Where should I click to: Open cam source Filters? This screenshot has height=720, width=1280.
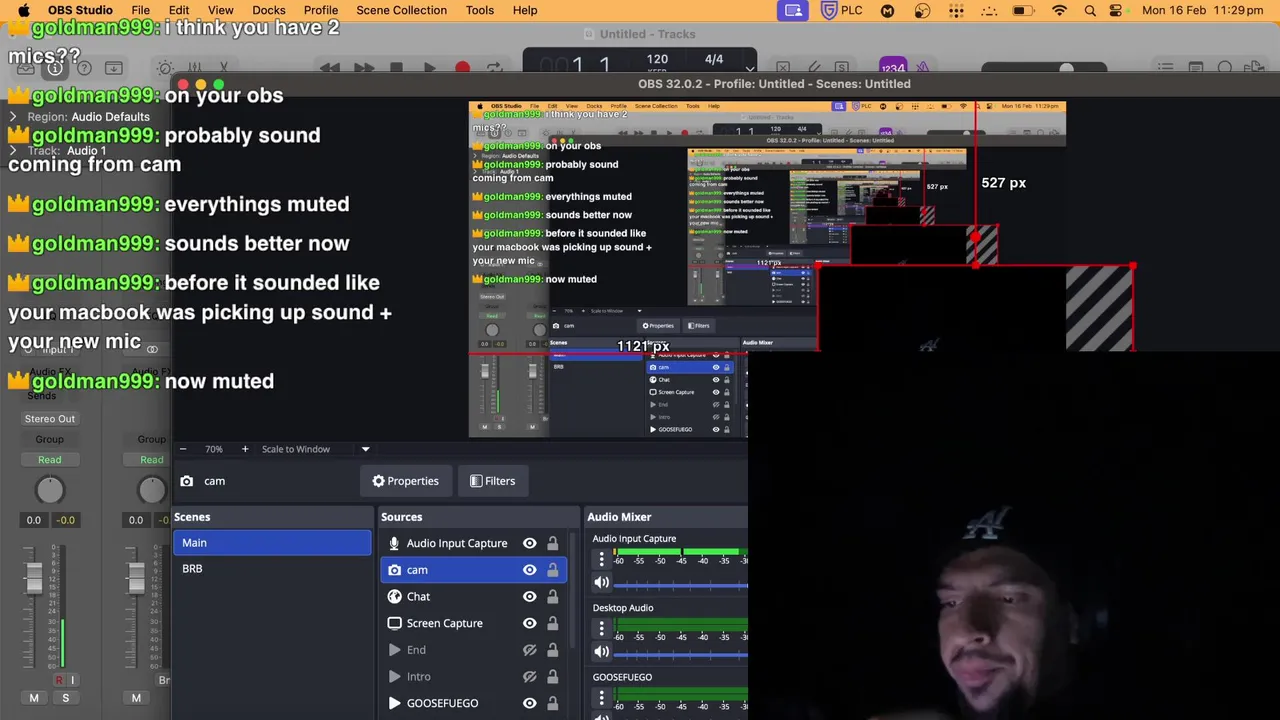(492, 481)
